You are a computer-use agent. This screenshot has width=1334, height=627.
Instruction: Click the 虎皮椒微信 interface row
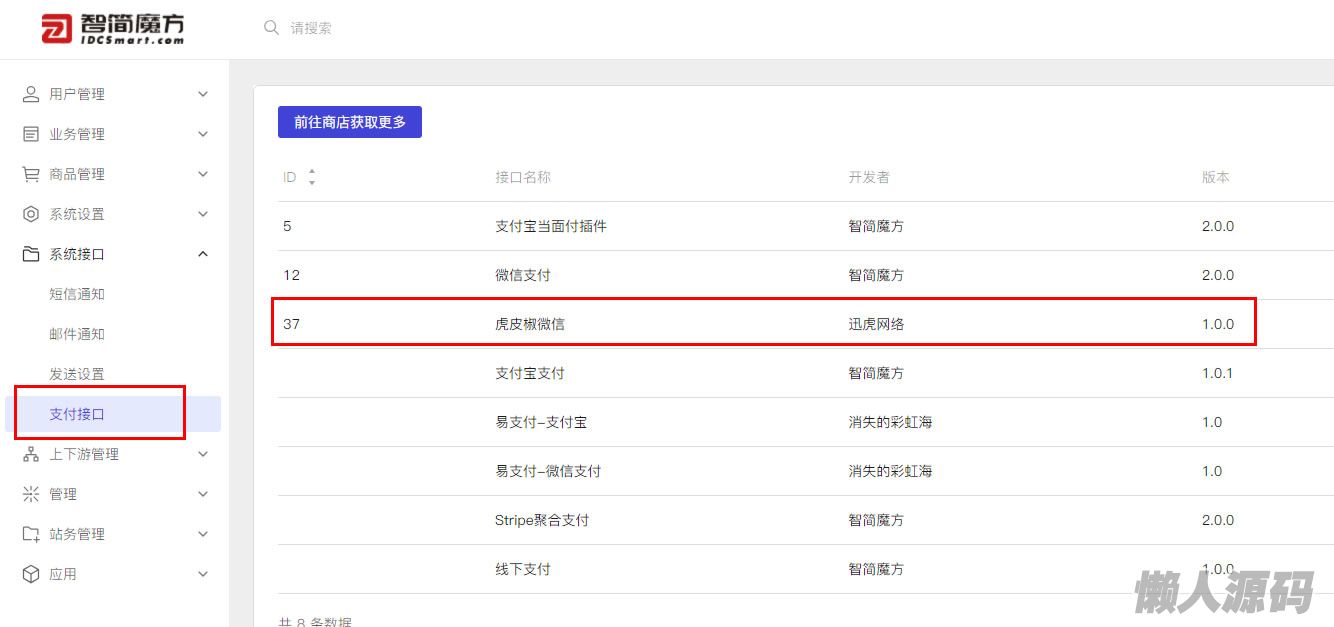[530, 324]
